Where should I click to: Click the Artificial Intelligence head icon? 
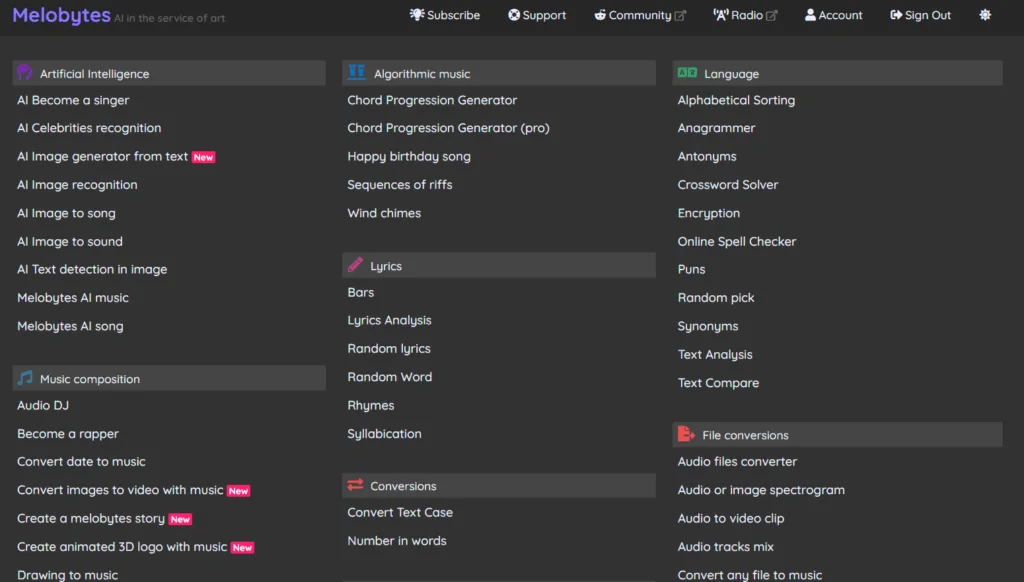[x=25, y=73]
